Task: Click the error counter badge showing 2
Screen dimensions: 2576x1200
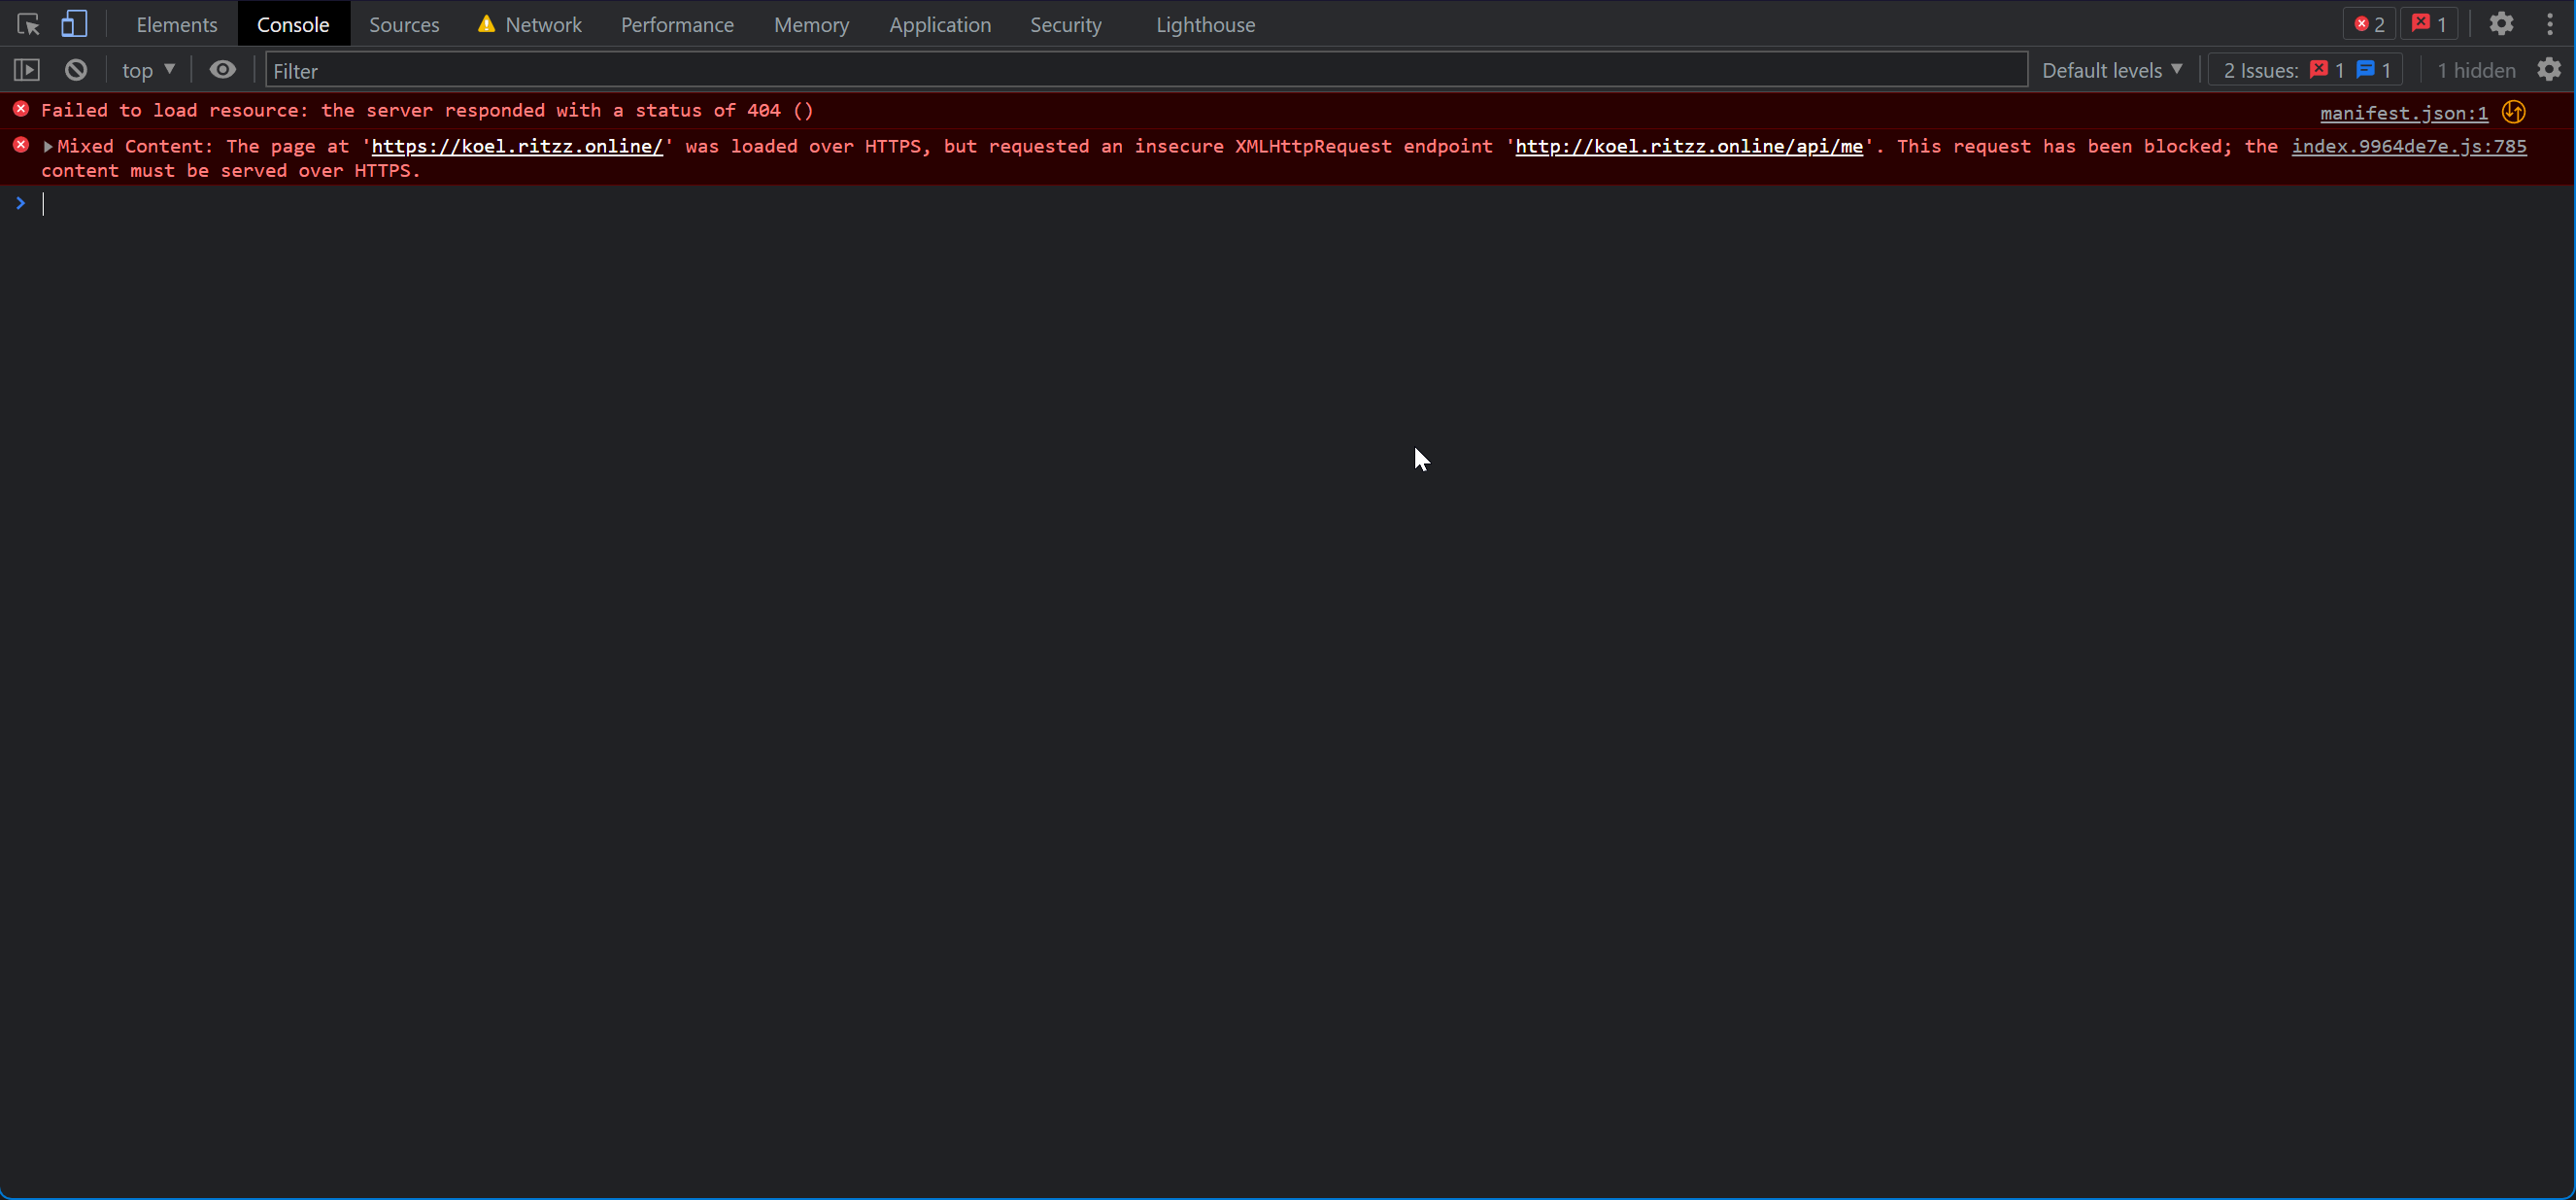Action: pyautogui.click(x=2368, y=23)
